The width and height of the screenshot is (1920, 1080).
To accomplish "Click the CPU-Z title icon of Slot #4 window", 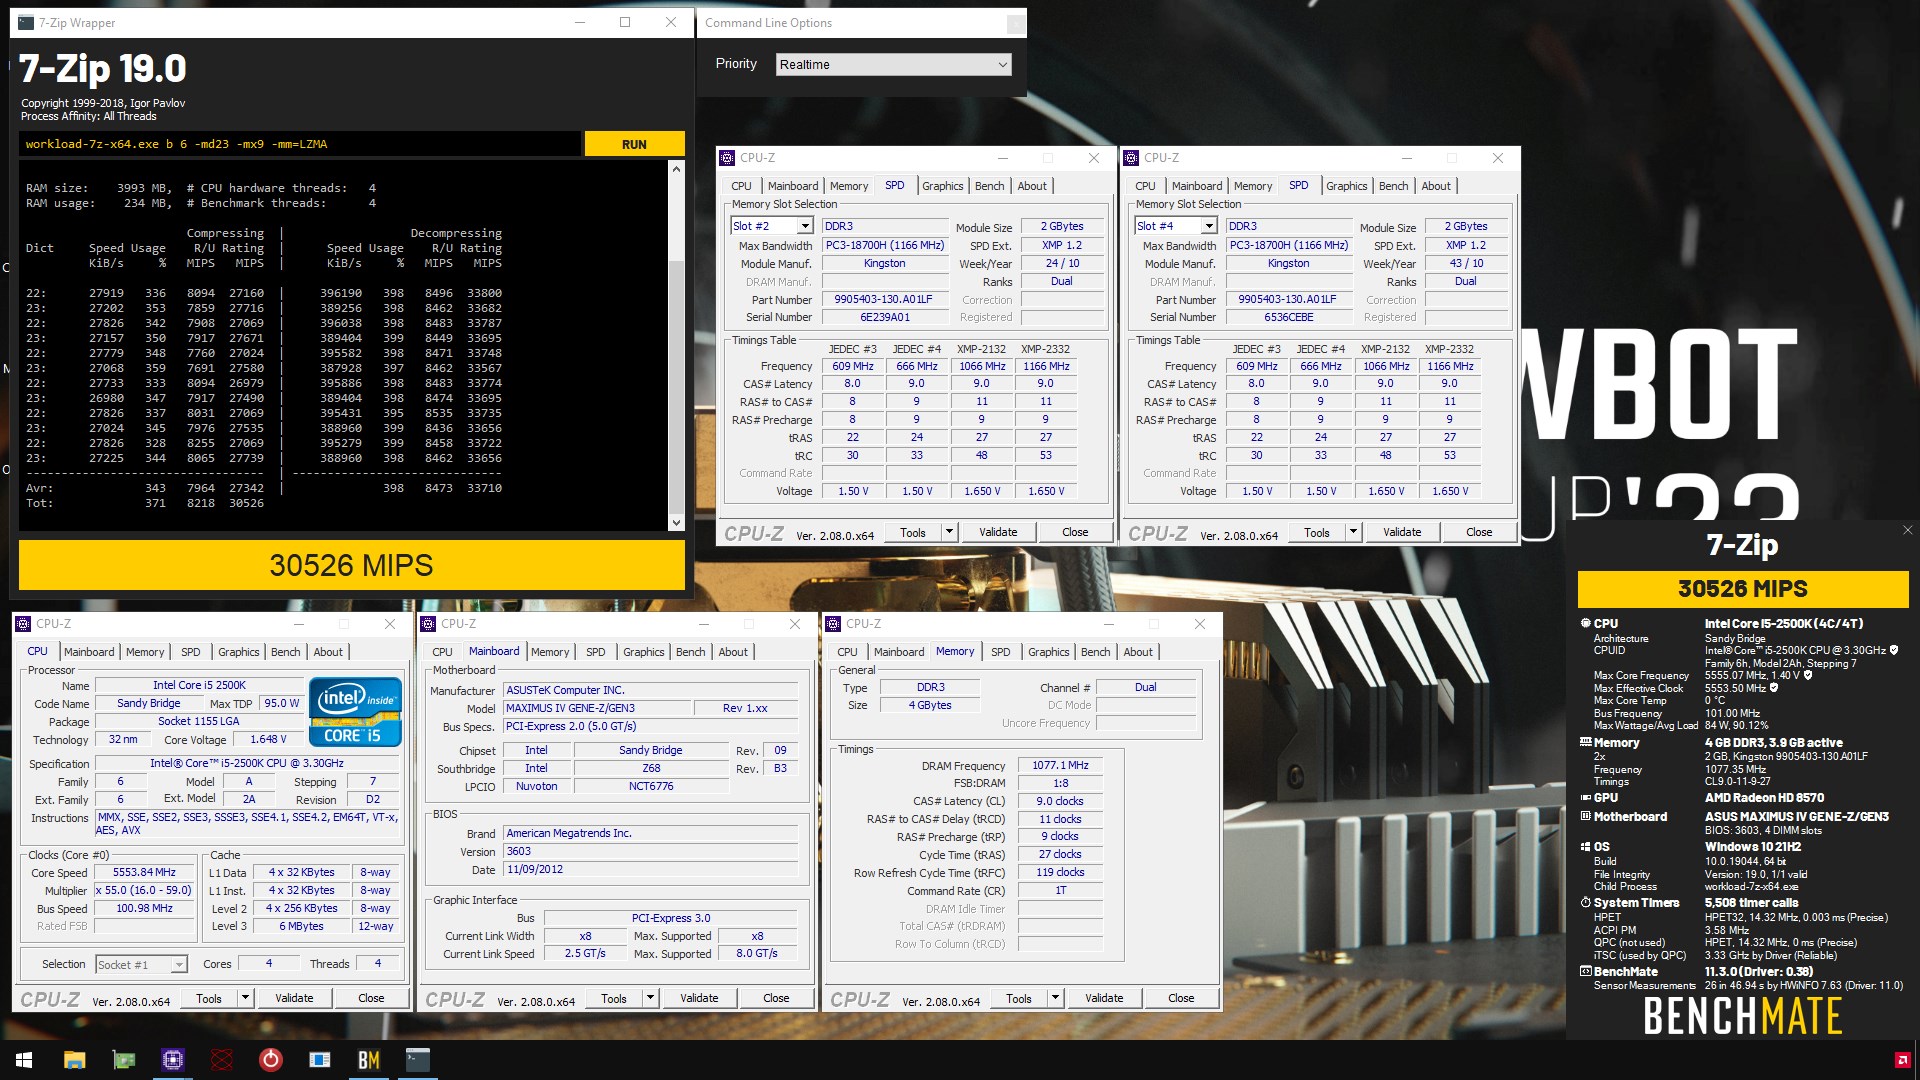I will (x=1131, y=158).
